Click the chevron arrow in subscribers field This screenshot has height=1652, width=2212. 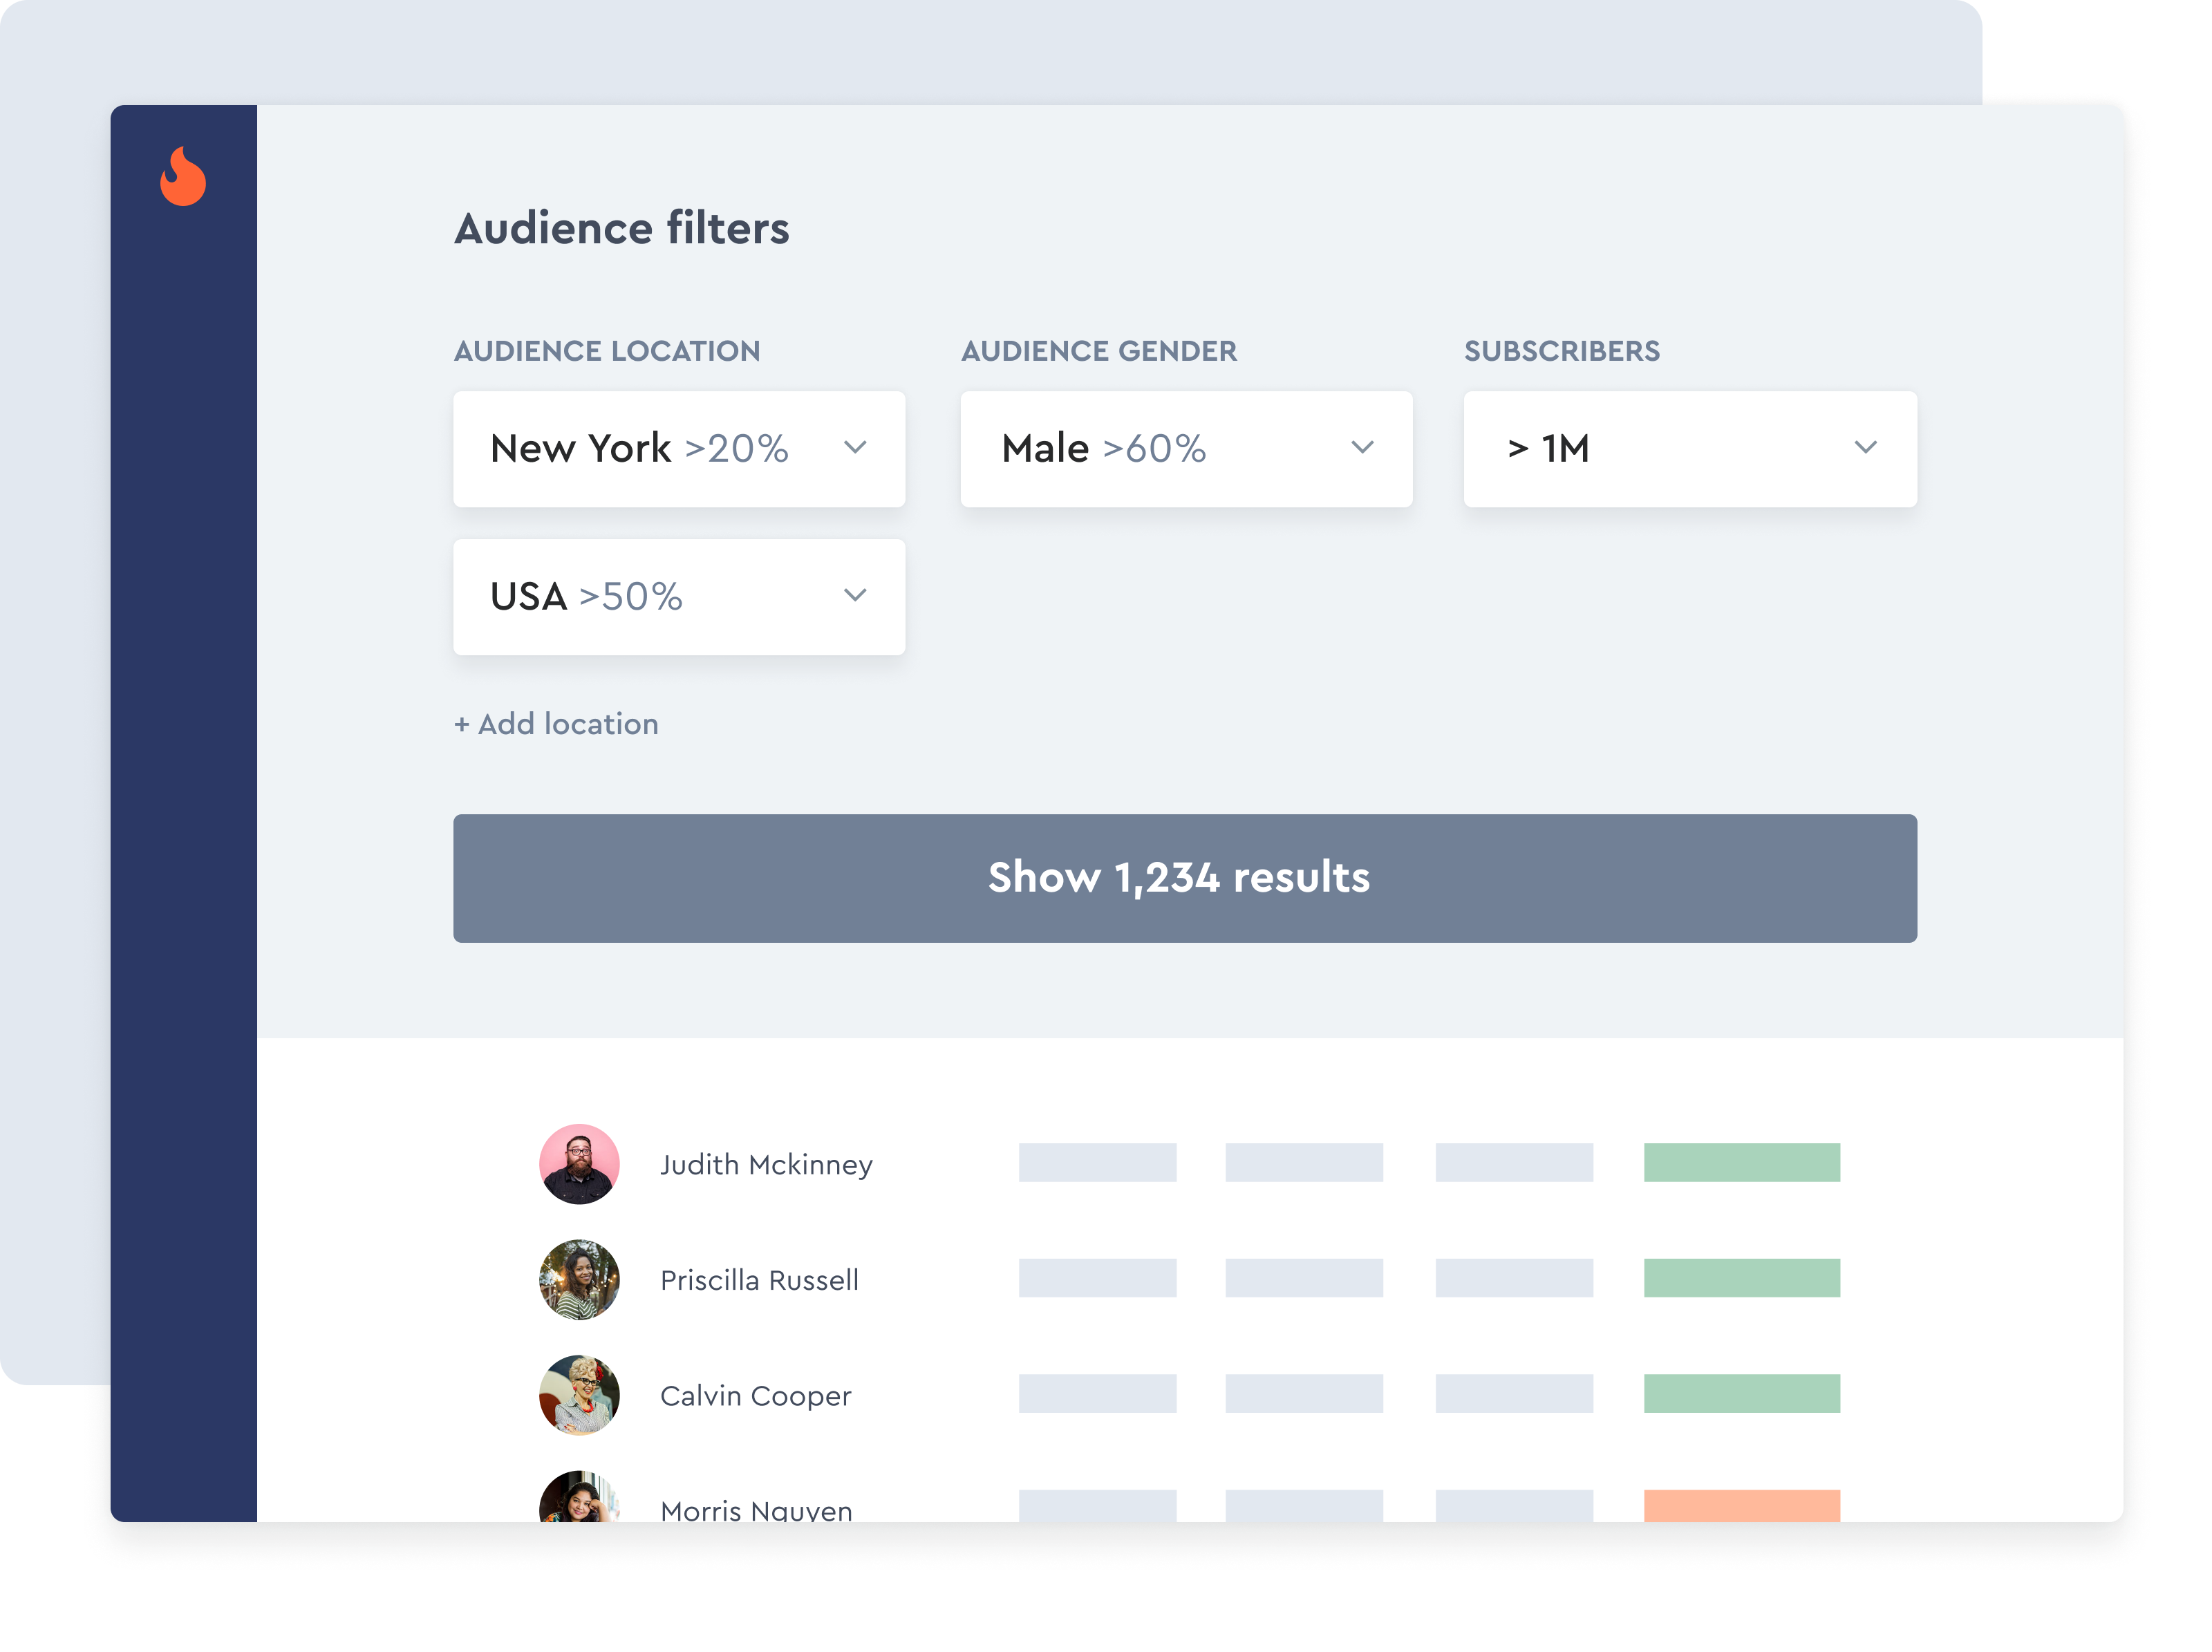coord(1865,447)
